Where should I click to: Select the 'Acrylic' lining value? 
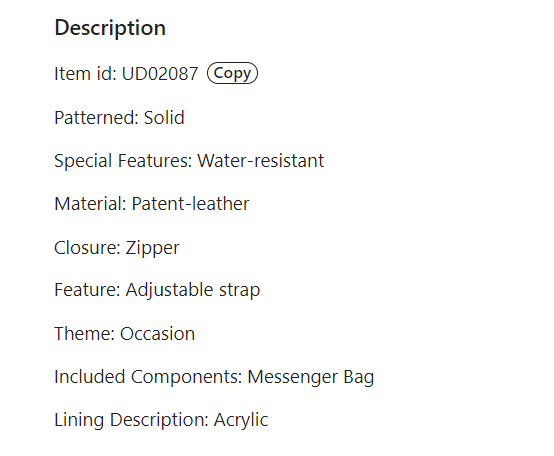[x=241, y=420]
